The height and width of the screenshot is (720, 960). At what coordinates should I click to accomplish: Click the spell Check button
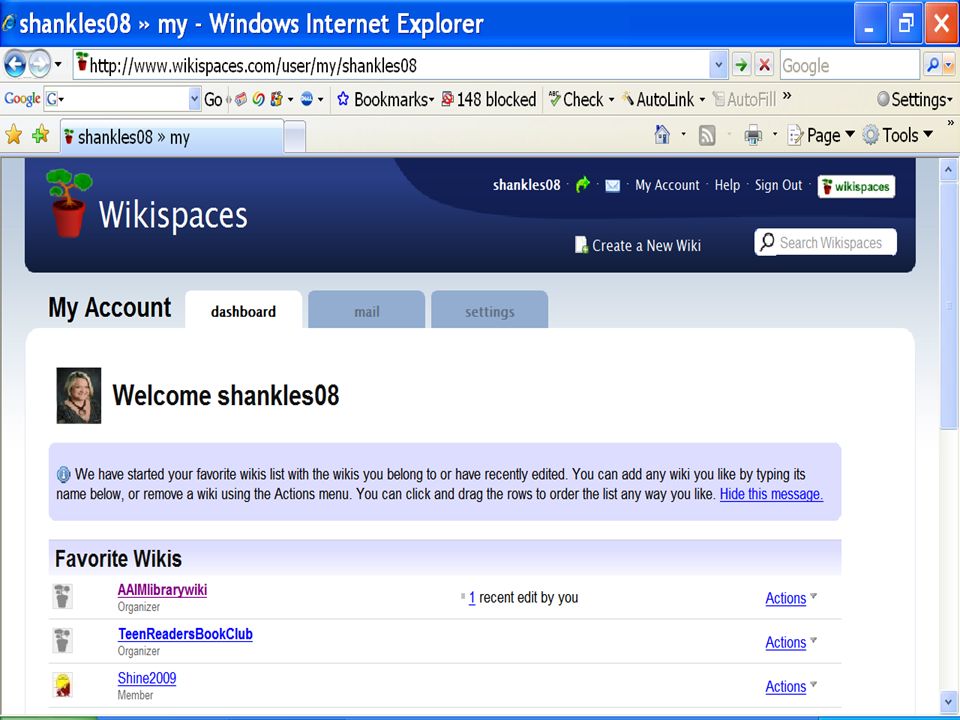[x=580, y=99]
